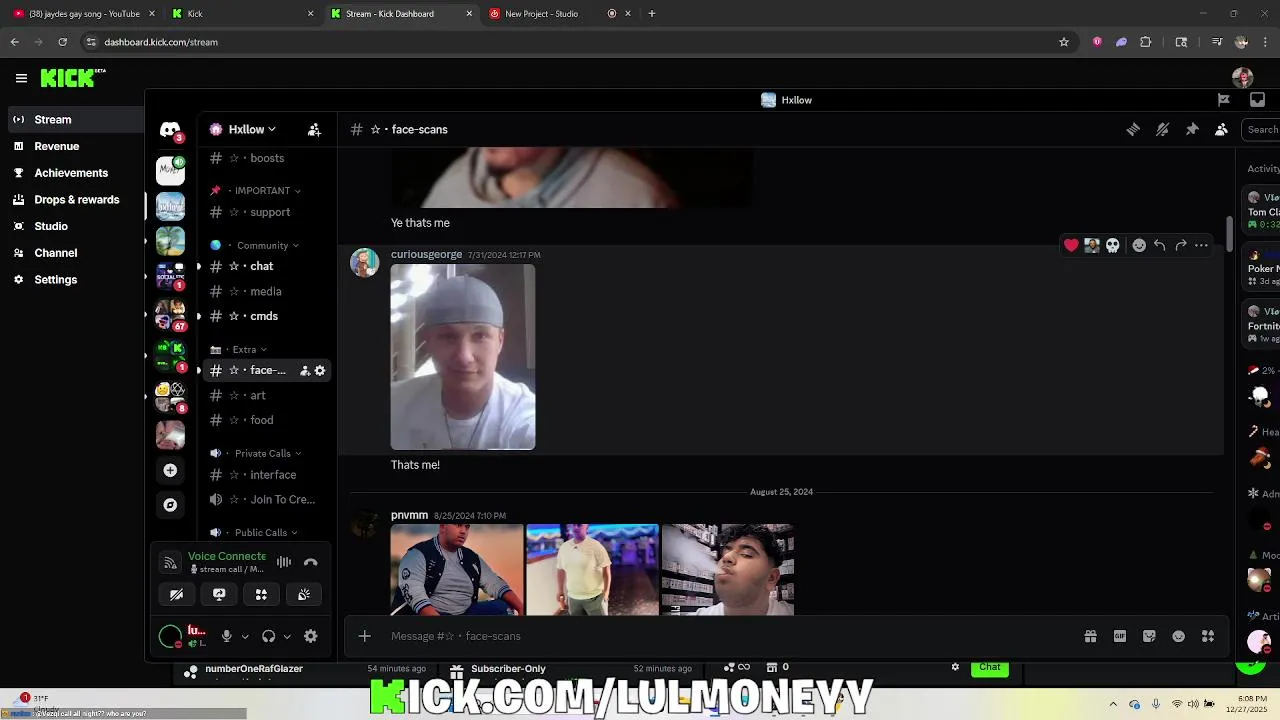Open the checkpoint flag icon
Image resolution: width=1280 pixels, height=720 pixels.
[x=1223, y=100]
